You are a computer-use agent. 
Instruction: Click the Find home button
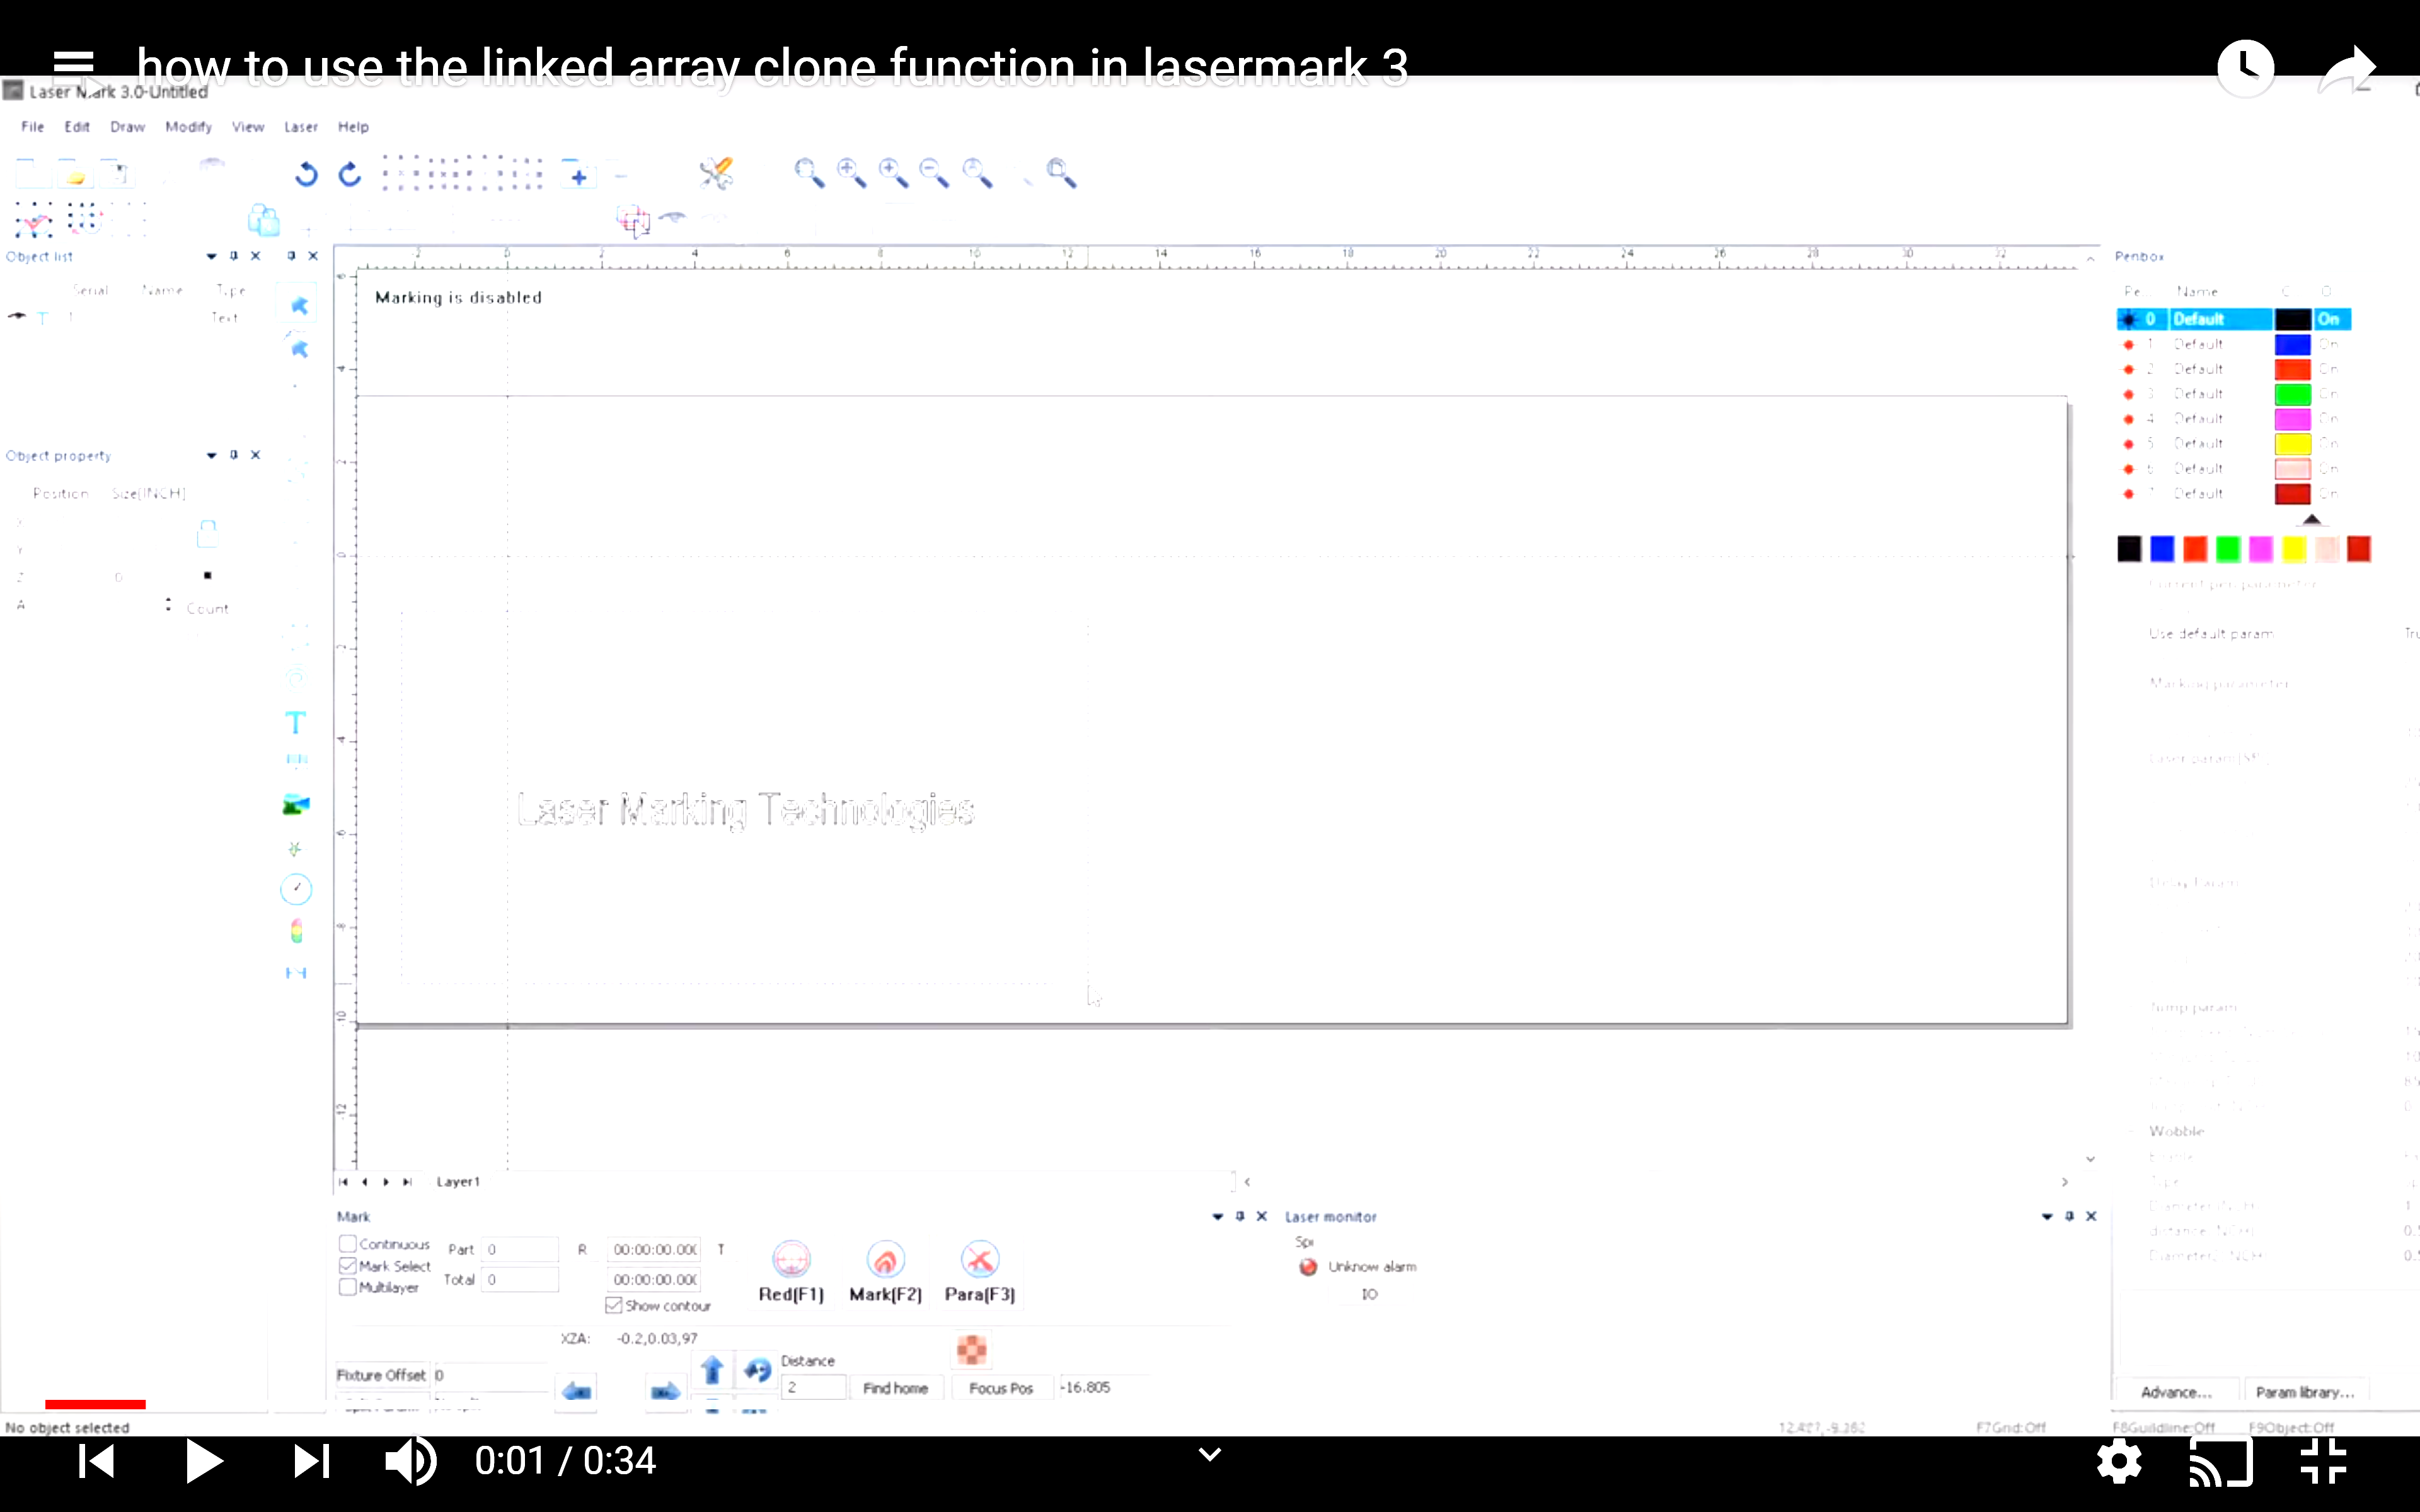pyautogui.click(x=895, y=1388)
